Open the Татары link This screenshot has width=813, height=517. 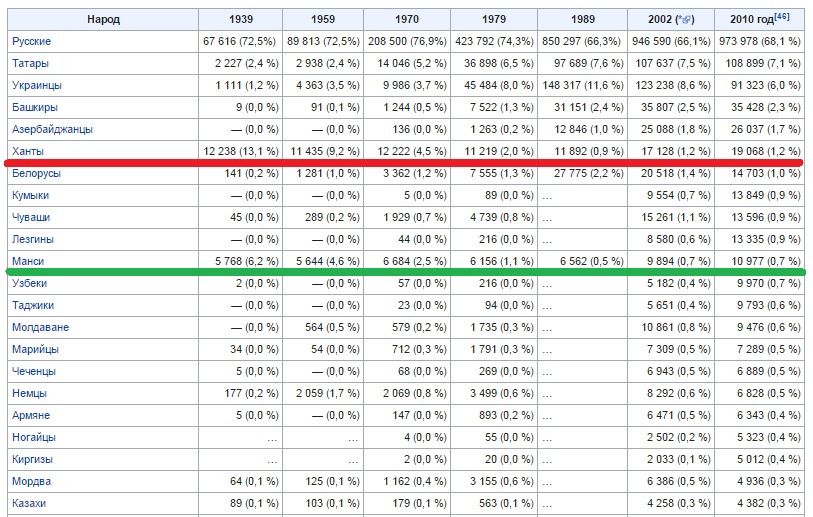pos(30,63)
